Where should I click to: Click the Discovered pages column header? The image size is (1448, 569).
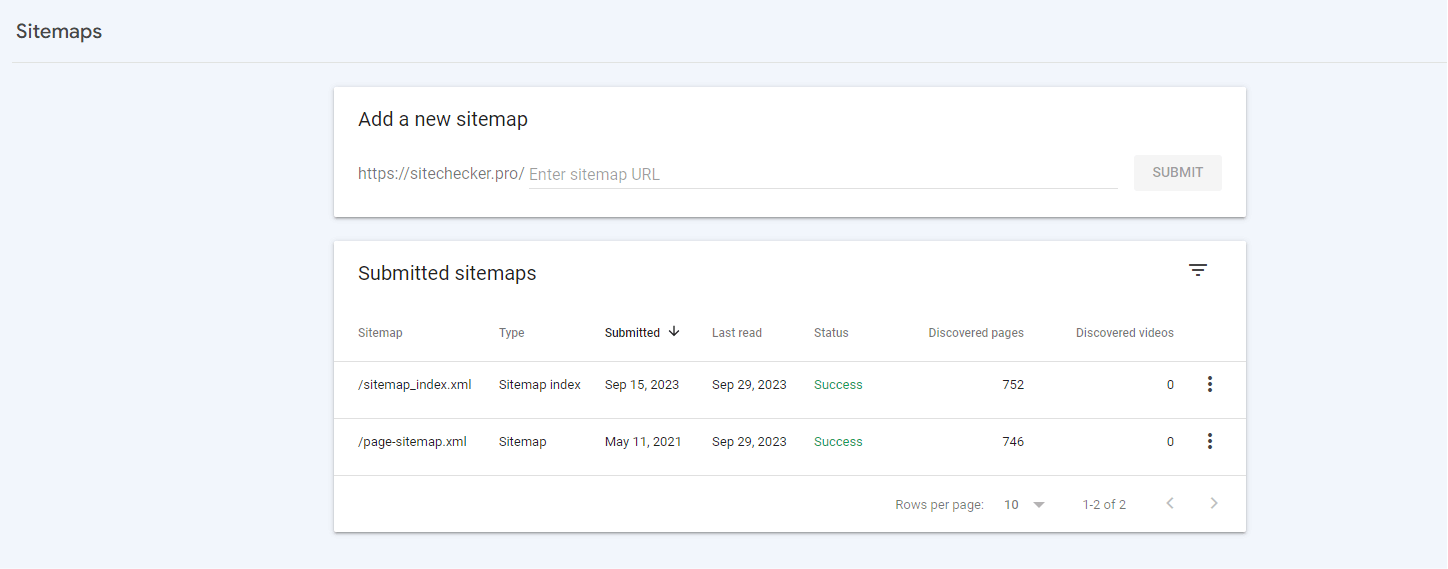(976, 333)
